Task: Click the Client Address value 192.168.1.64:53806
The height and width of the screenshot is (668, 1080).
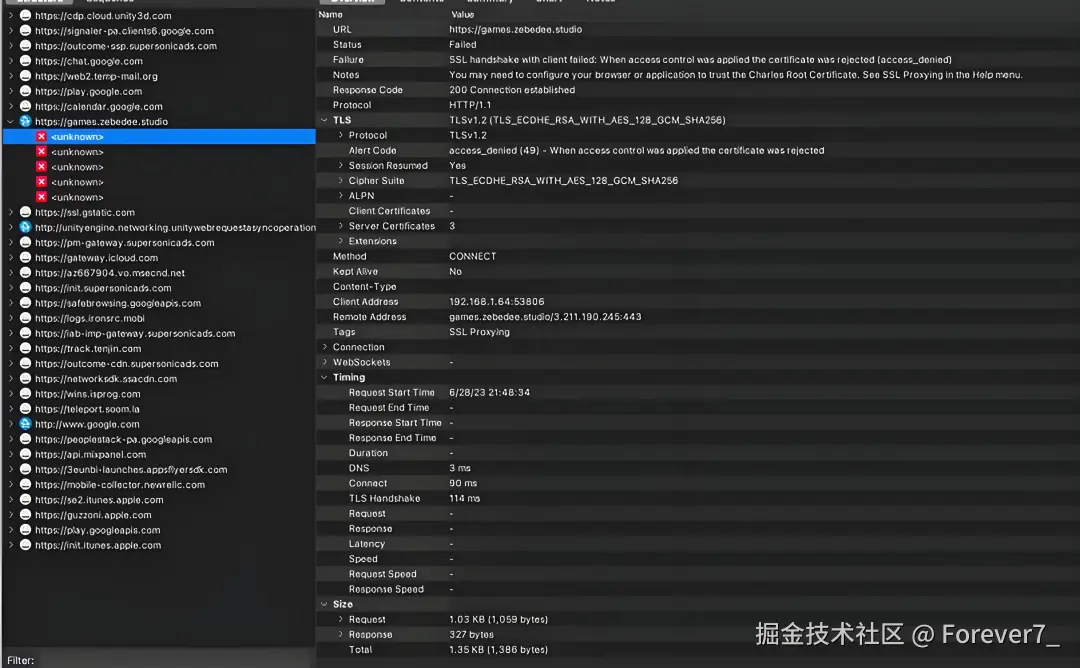Action: pos(497,302)
